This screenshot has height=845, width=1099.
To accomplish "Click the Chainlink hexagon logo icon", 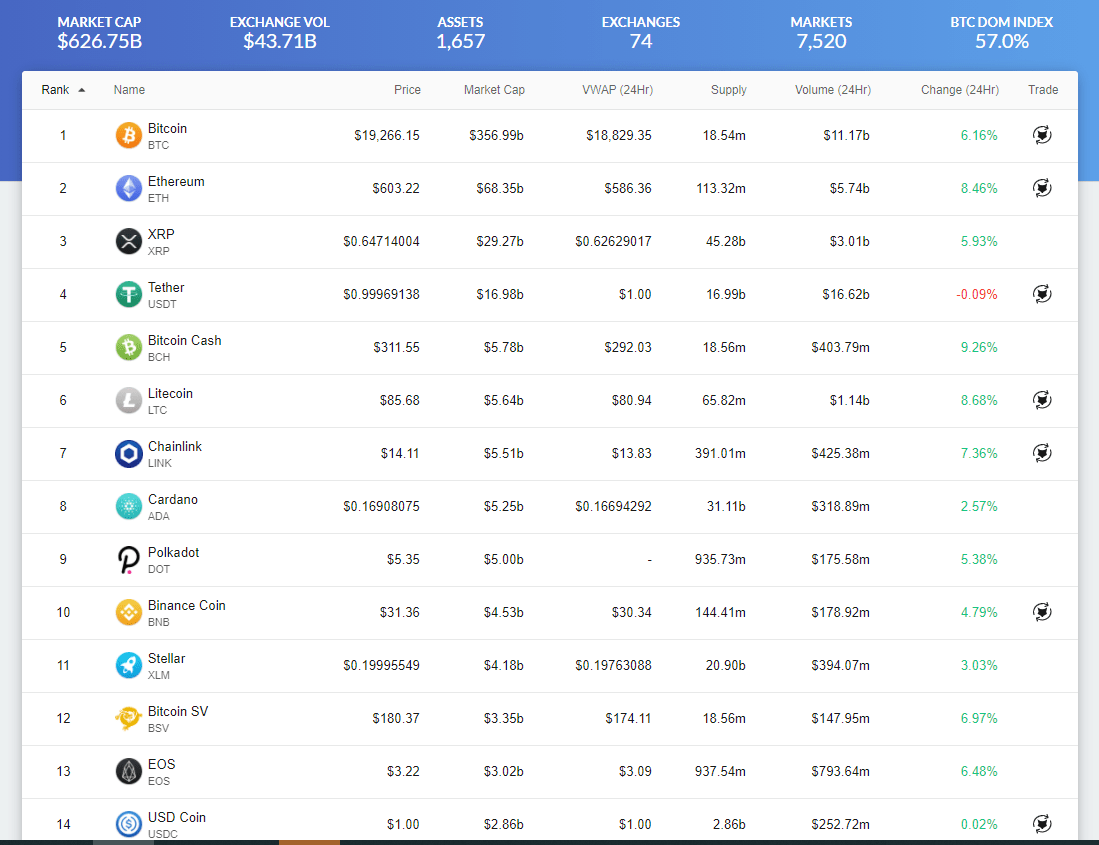I will coord(129,453).
